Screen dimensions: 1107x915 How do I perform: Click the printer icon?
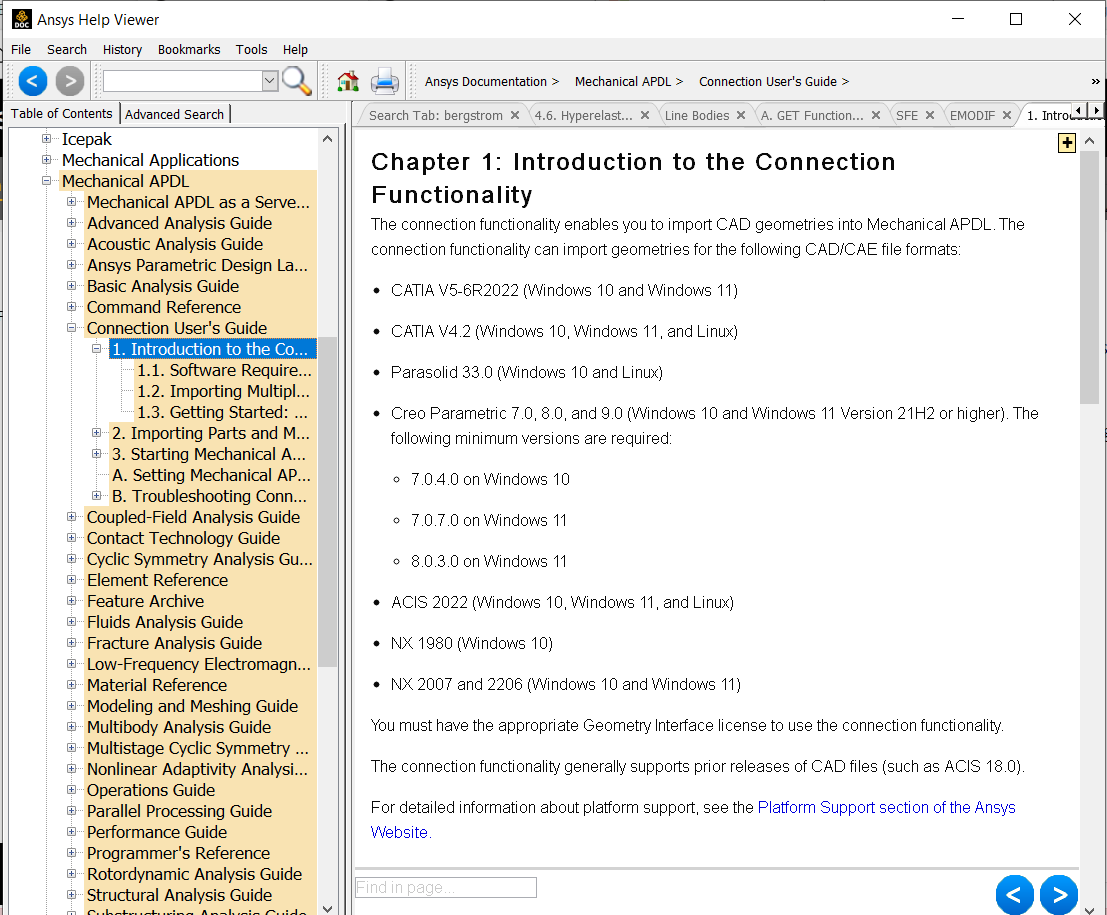pos(385,82)
